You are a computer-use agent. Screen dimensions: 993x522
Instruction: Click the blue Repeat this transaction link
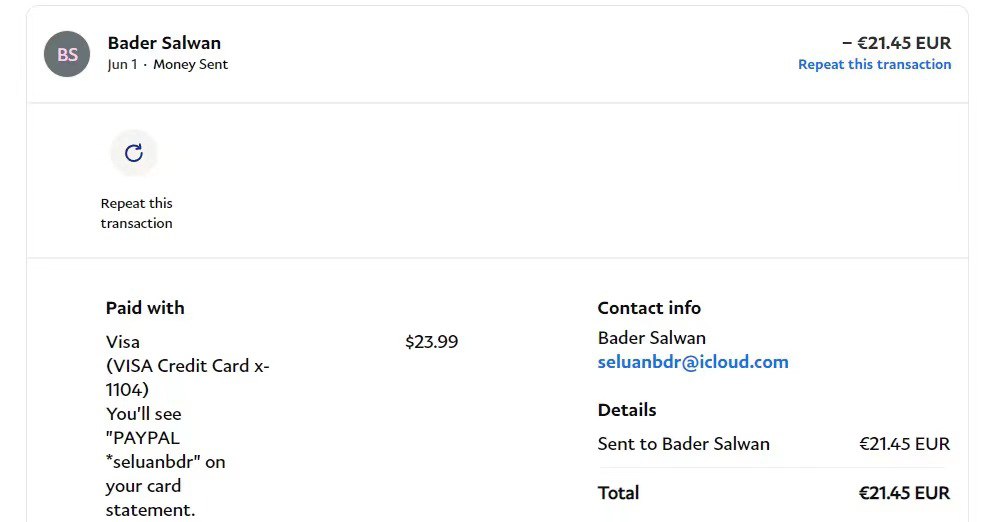[874, 64]
